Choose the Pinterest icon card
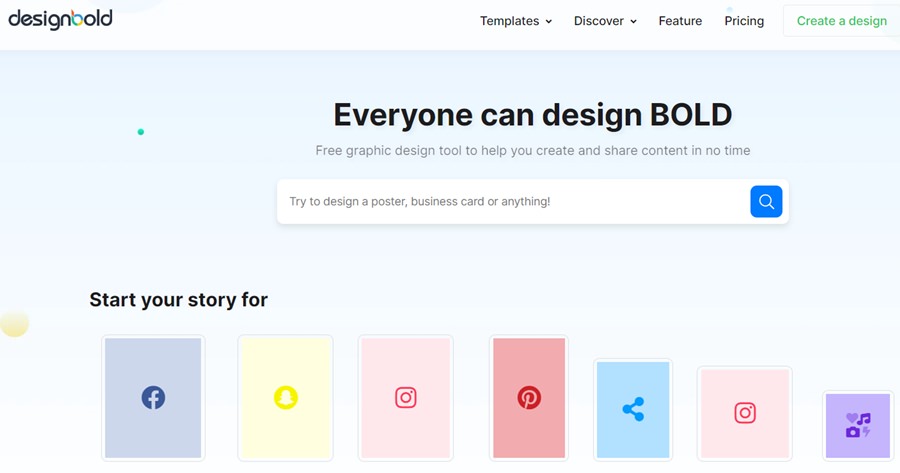900x473 pixels. [x=529, y=398]
